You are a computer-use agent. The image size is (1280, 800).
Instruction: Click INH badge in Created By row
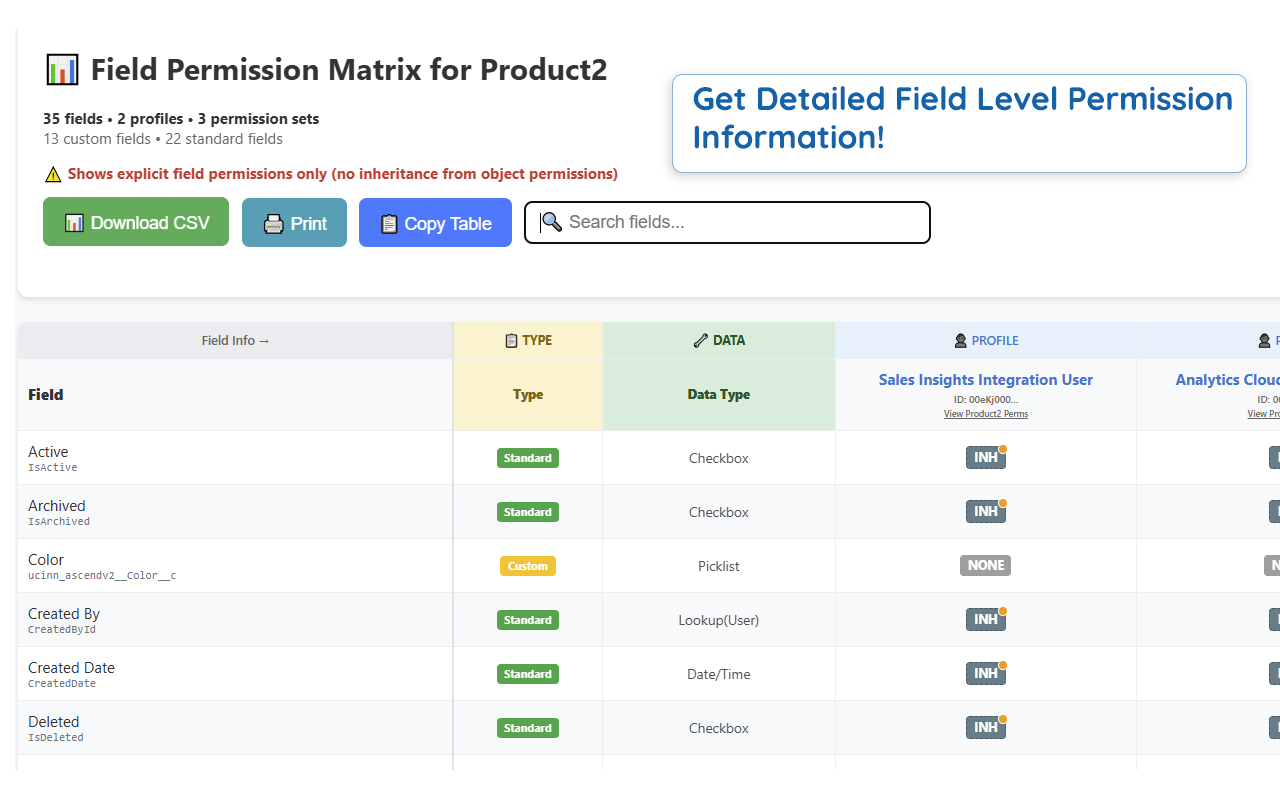[985, 620]
